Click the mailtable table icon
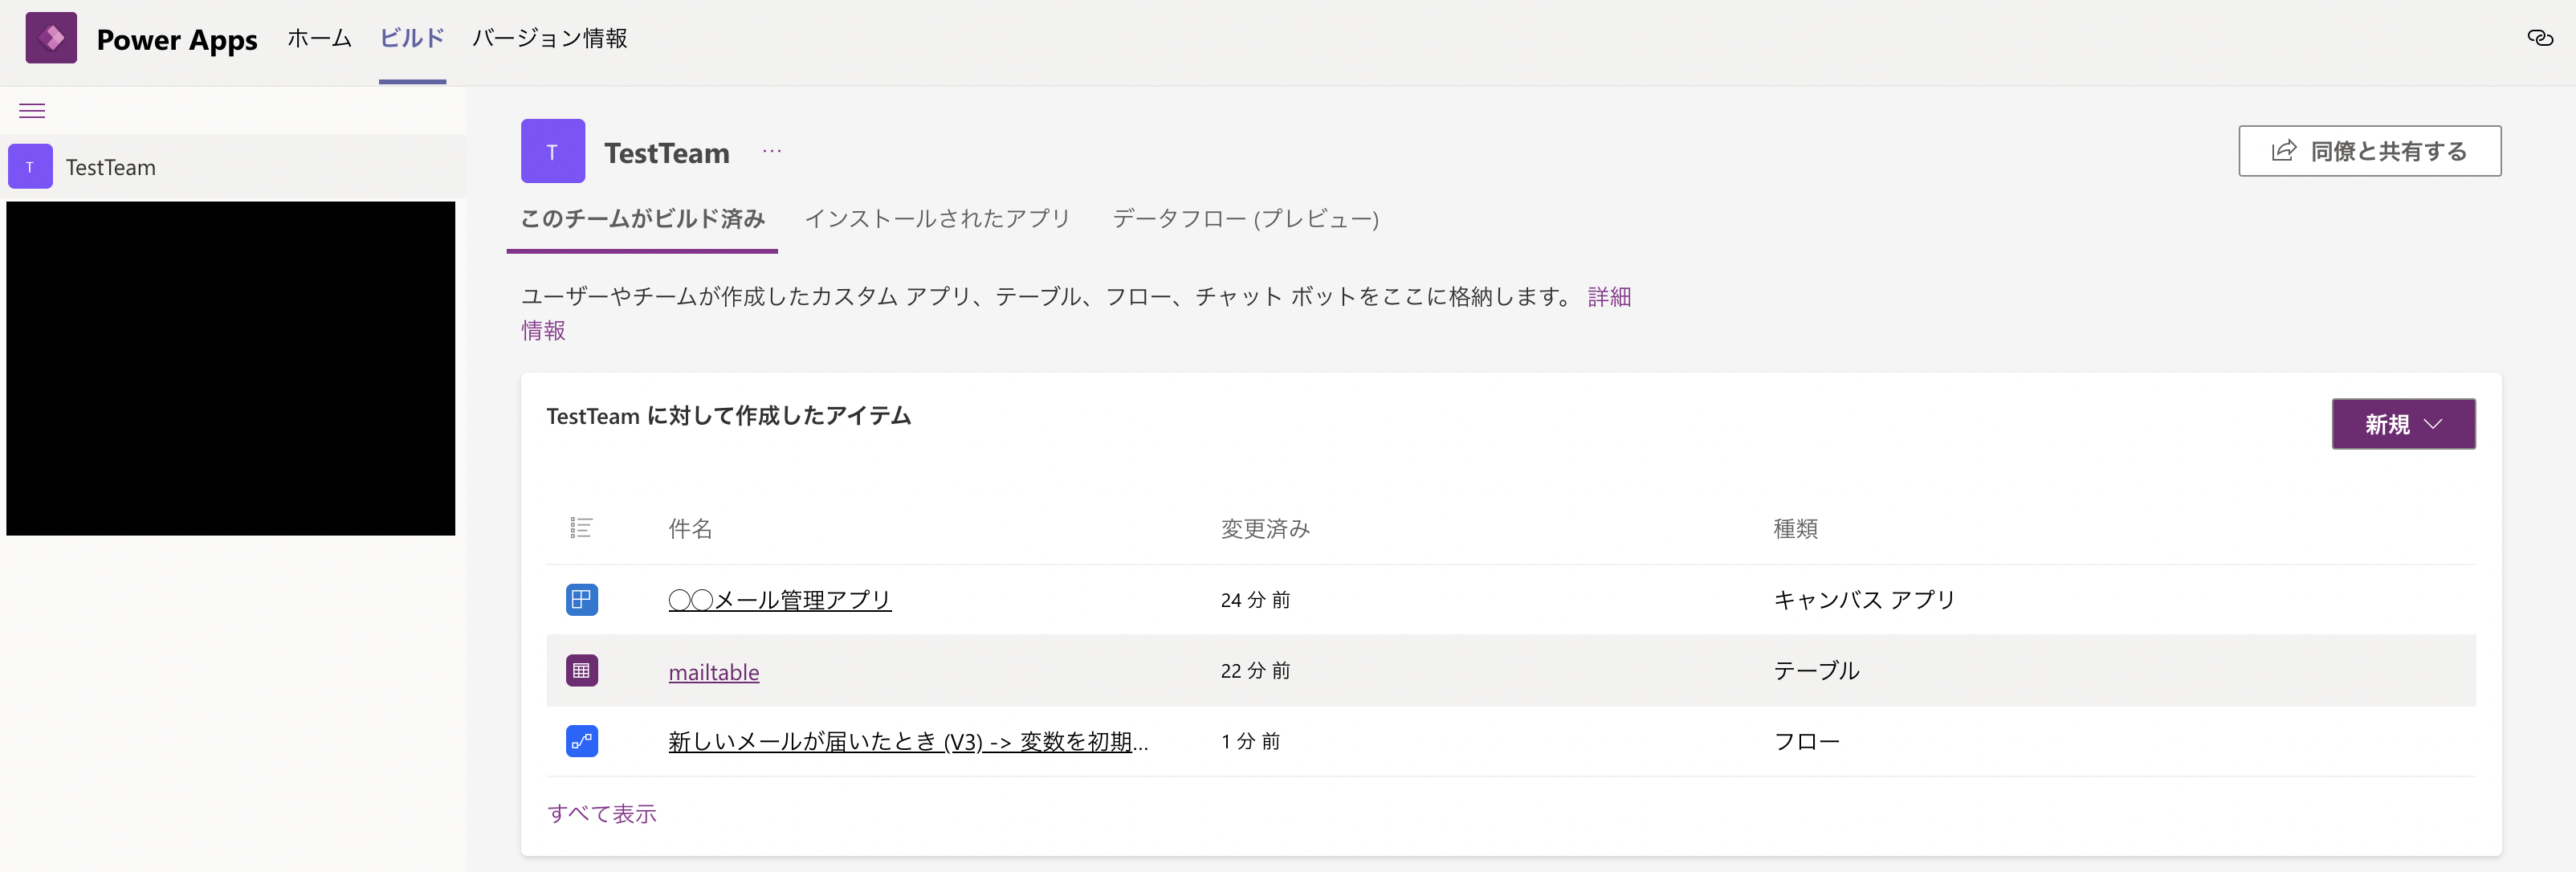The width and height of the screenshot is (2576, 872). pyautogui.click(x=581, y=670)
